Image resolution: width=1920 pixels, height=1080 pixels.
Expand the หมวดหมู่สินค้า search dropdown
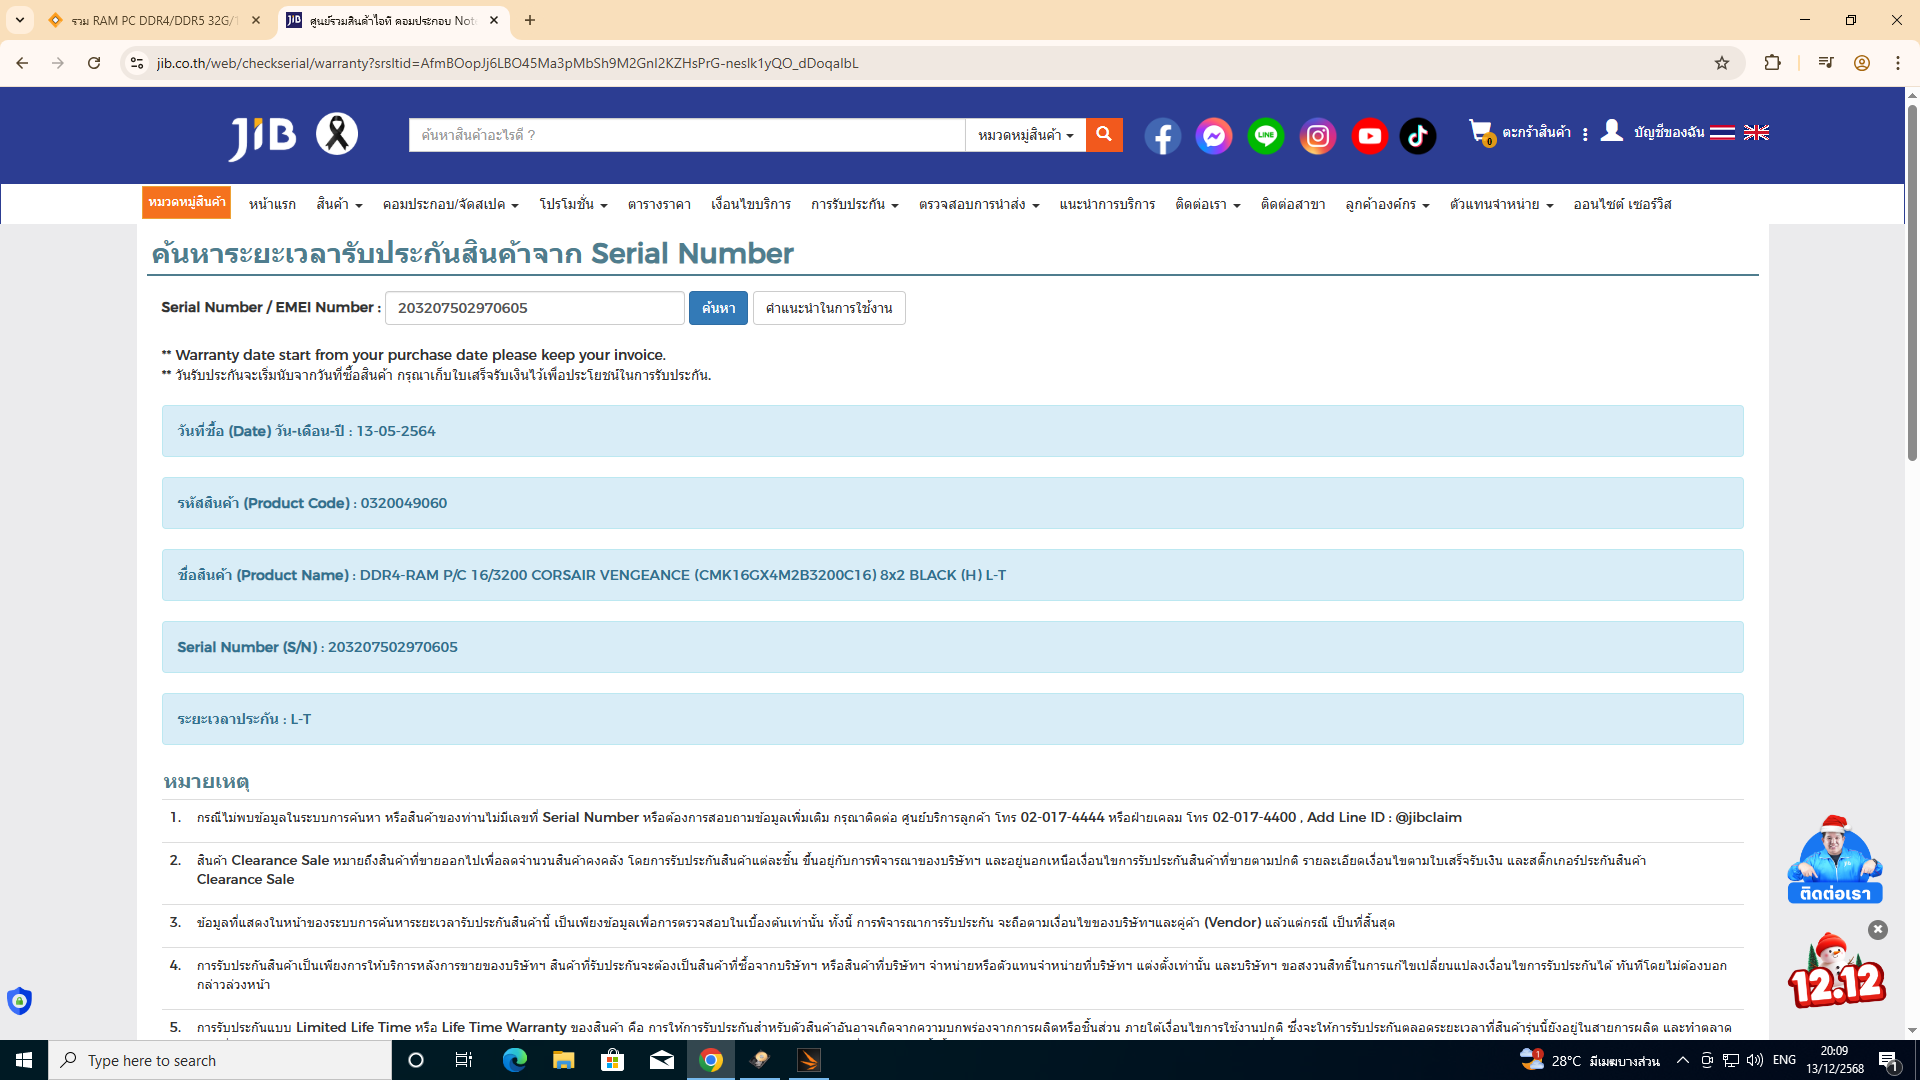tap(1025, 135)
